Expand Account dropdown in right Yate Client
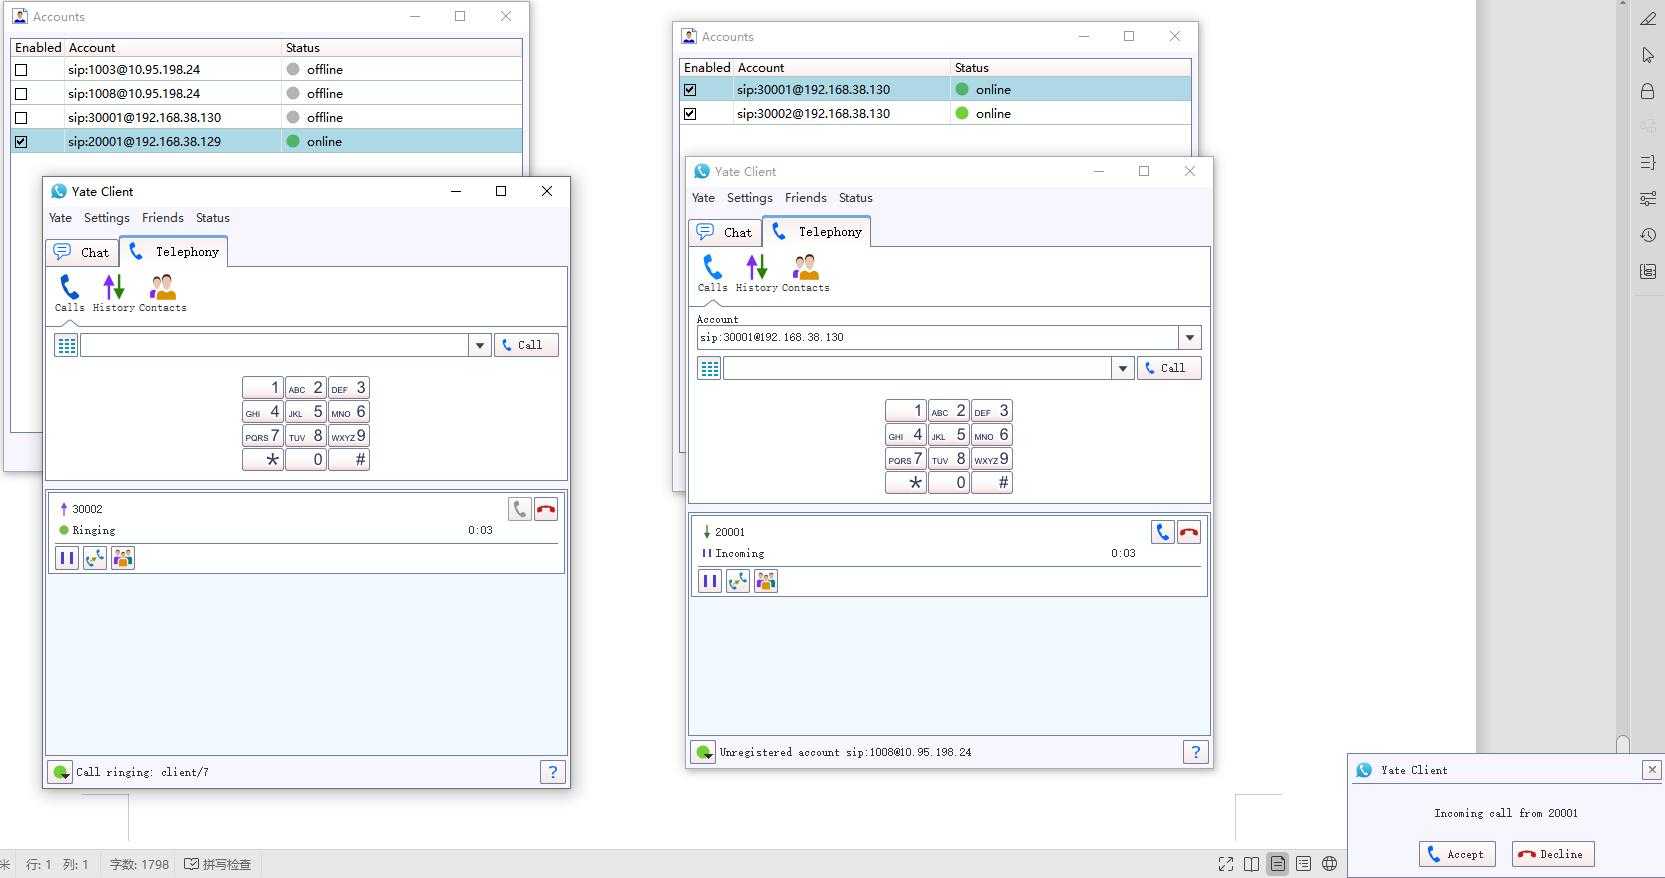The height and width of the screenshot is (878, 1665). 1189,338
